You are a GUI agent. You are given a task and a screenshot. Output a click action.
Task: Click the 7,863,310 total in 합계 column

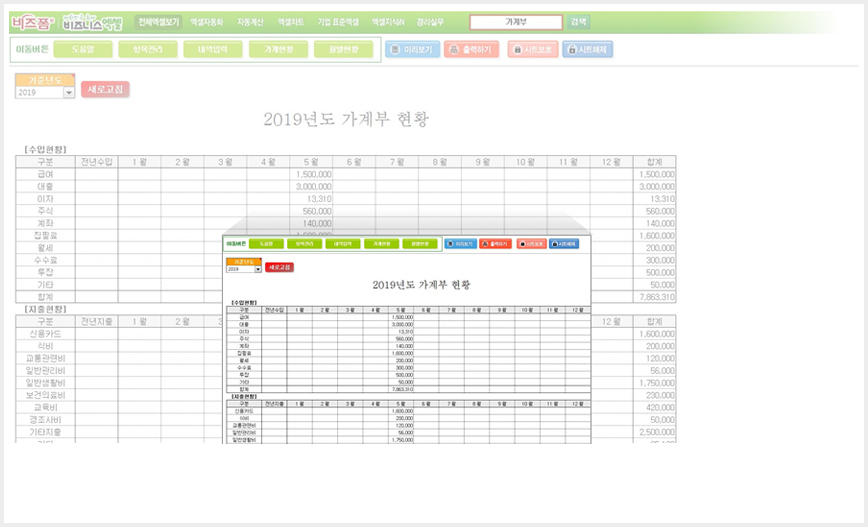654,297
